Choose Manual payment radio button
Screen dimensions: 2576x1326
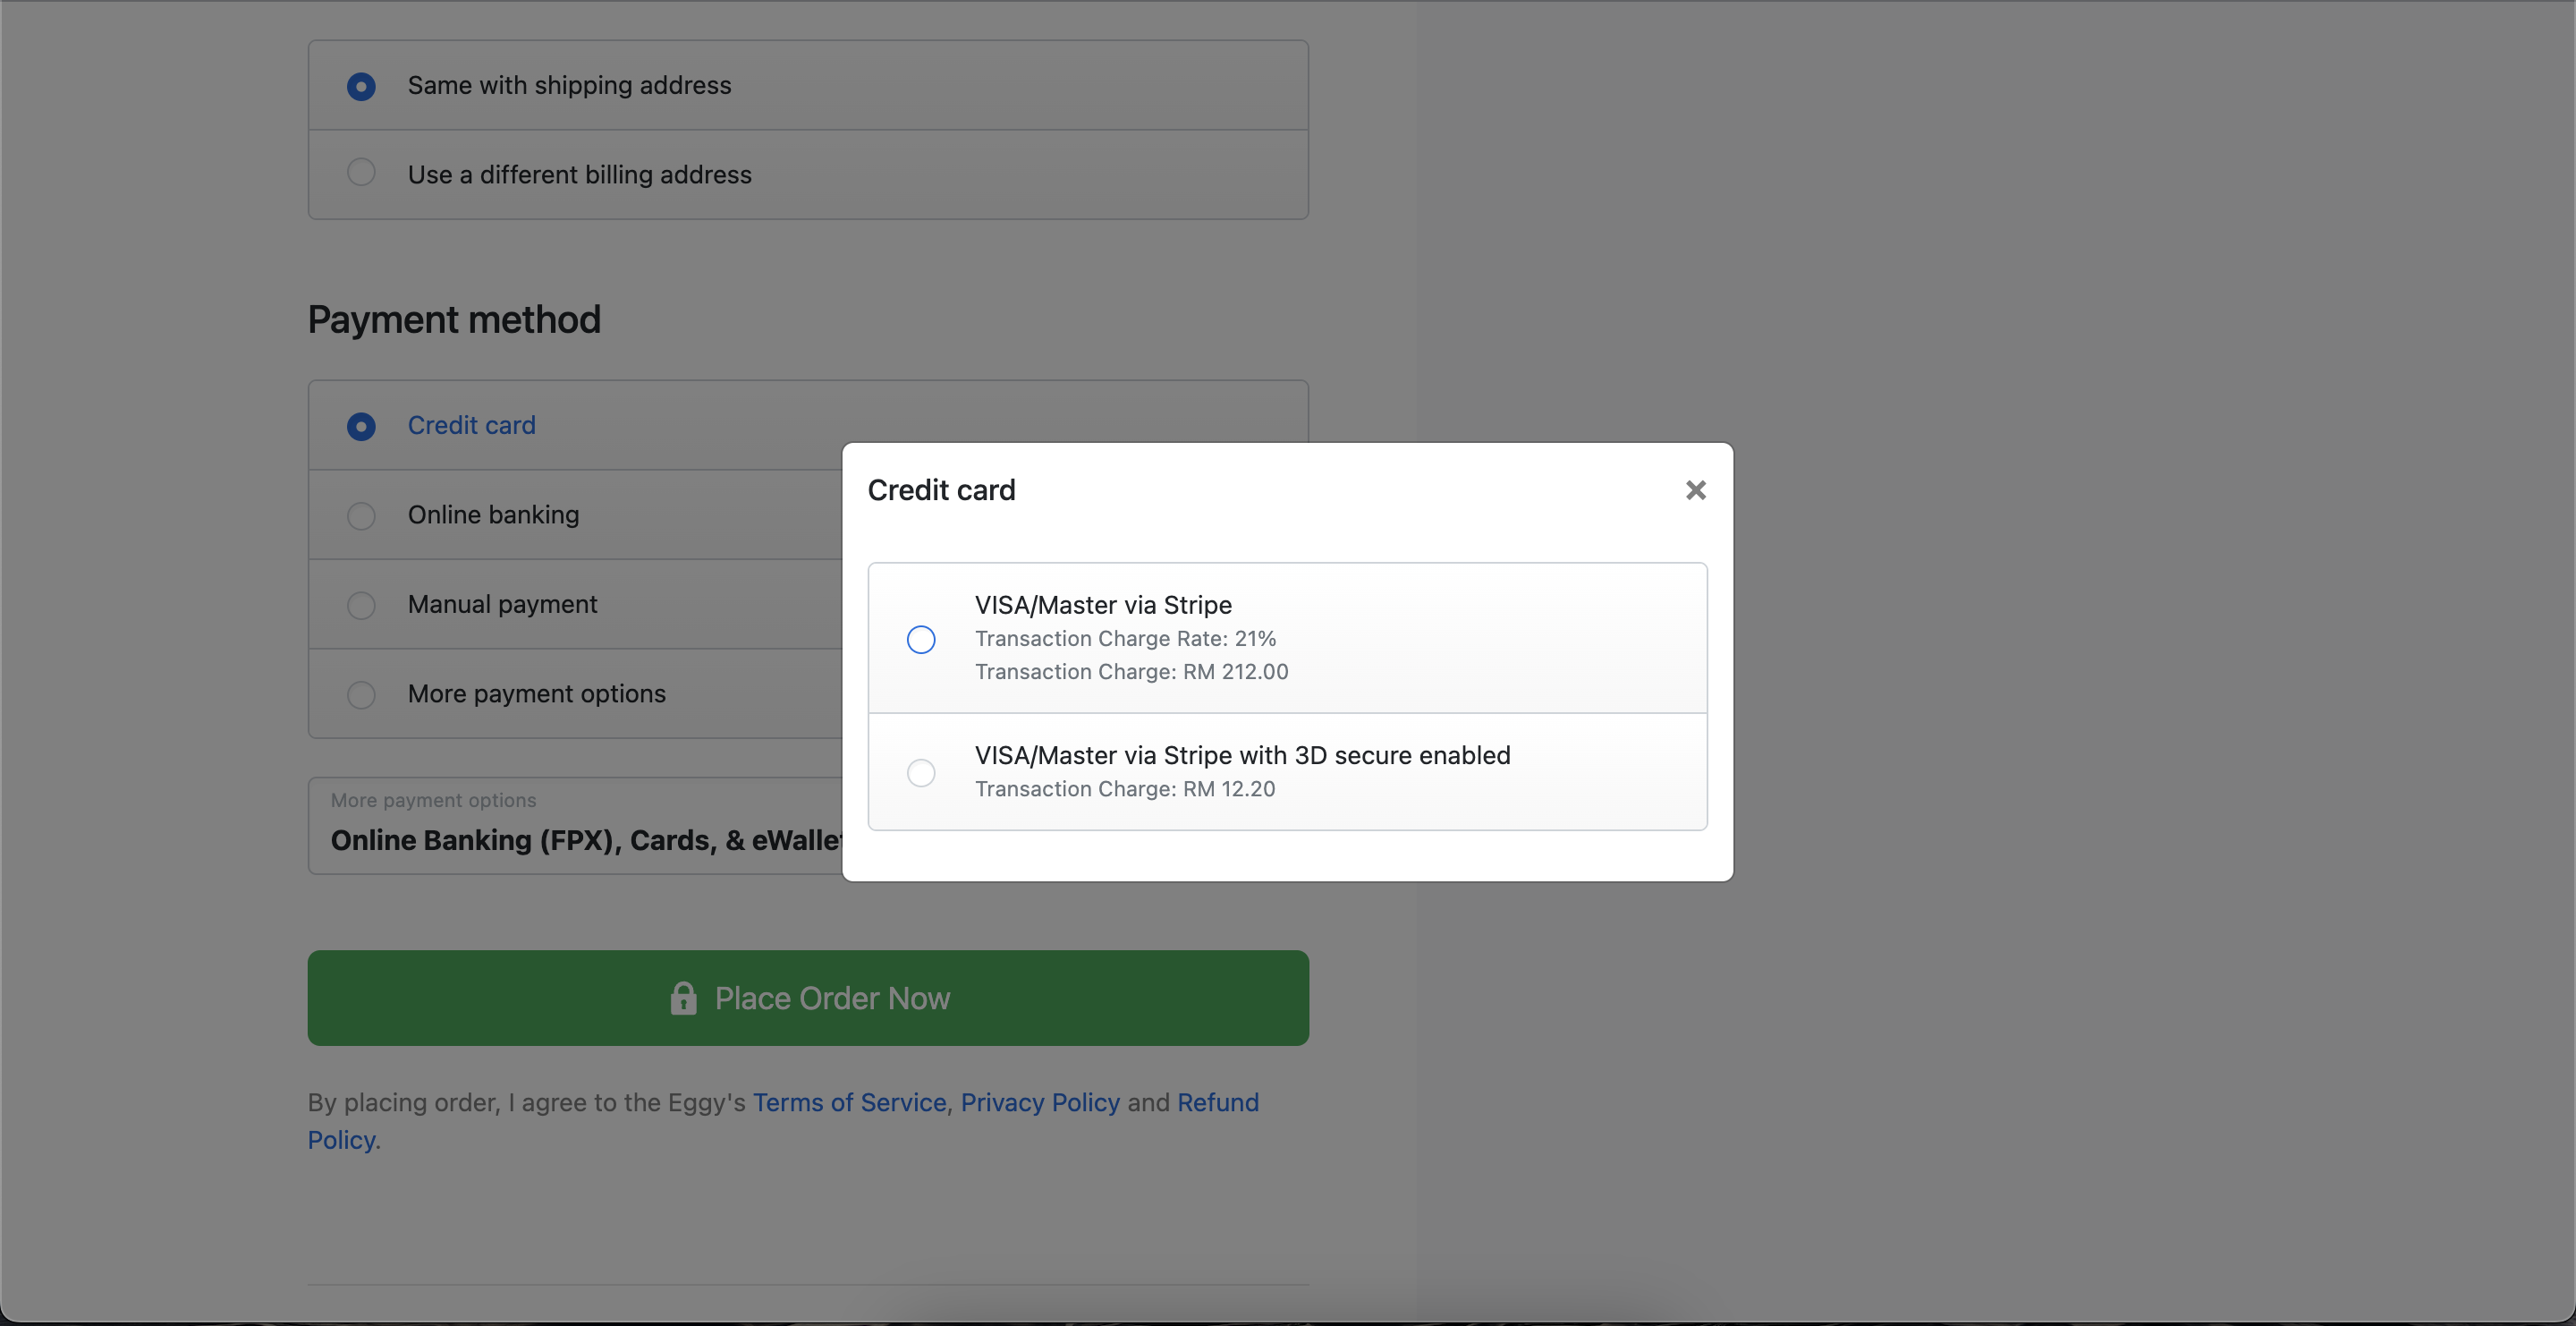click(361, 605)
